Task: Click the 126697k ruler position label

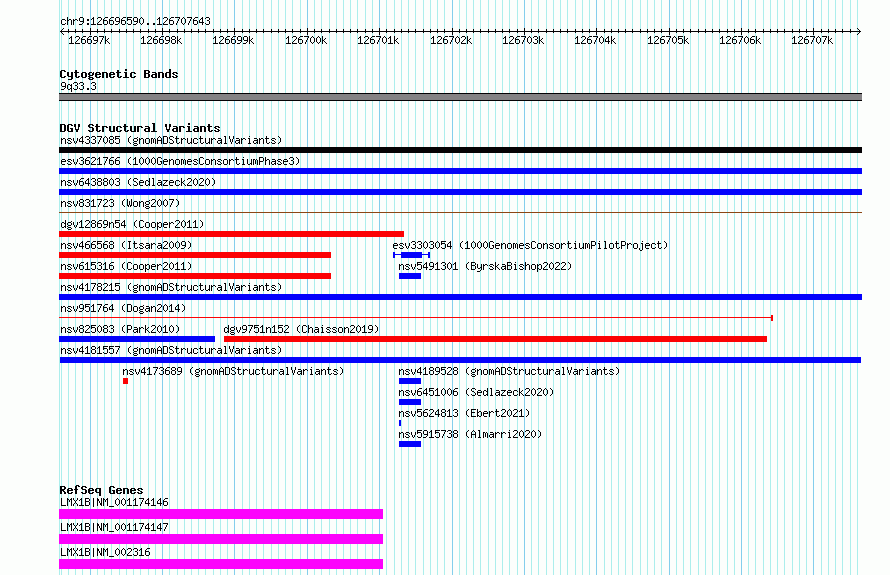Action: 89,40
